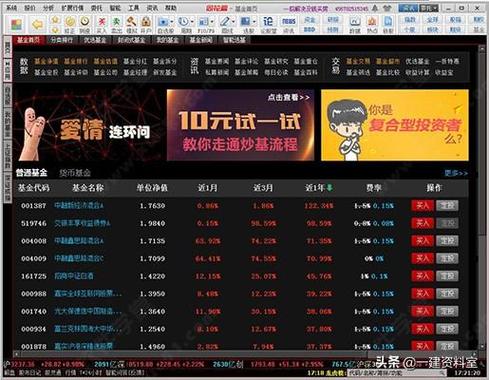Click the 热点 hot topics flame icon
This screenshot has height=380, width=489.
372,25
